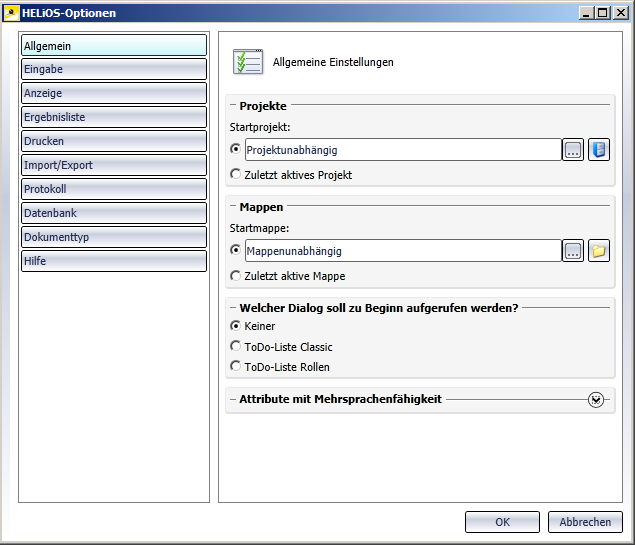Select the Mappenunabhängig radio button
The height and width of the screenshot is (545, 635).
coord(235,250)
